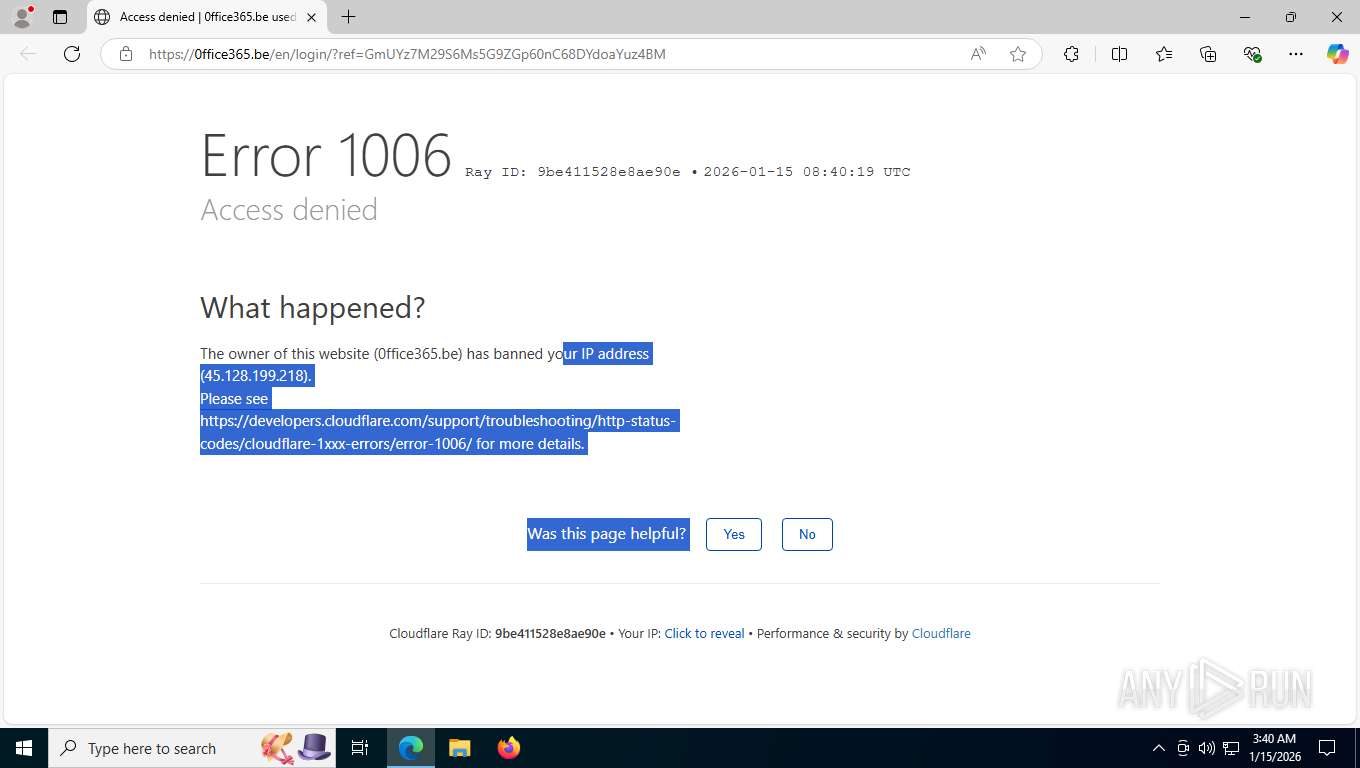
Task: Open the Copilot sidebar icon
Action: (x=1337, y=54)
